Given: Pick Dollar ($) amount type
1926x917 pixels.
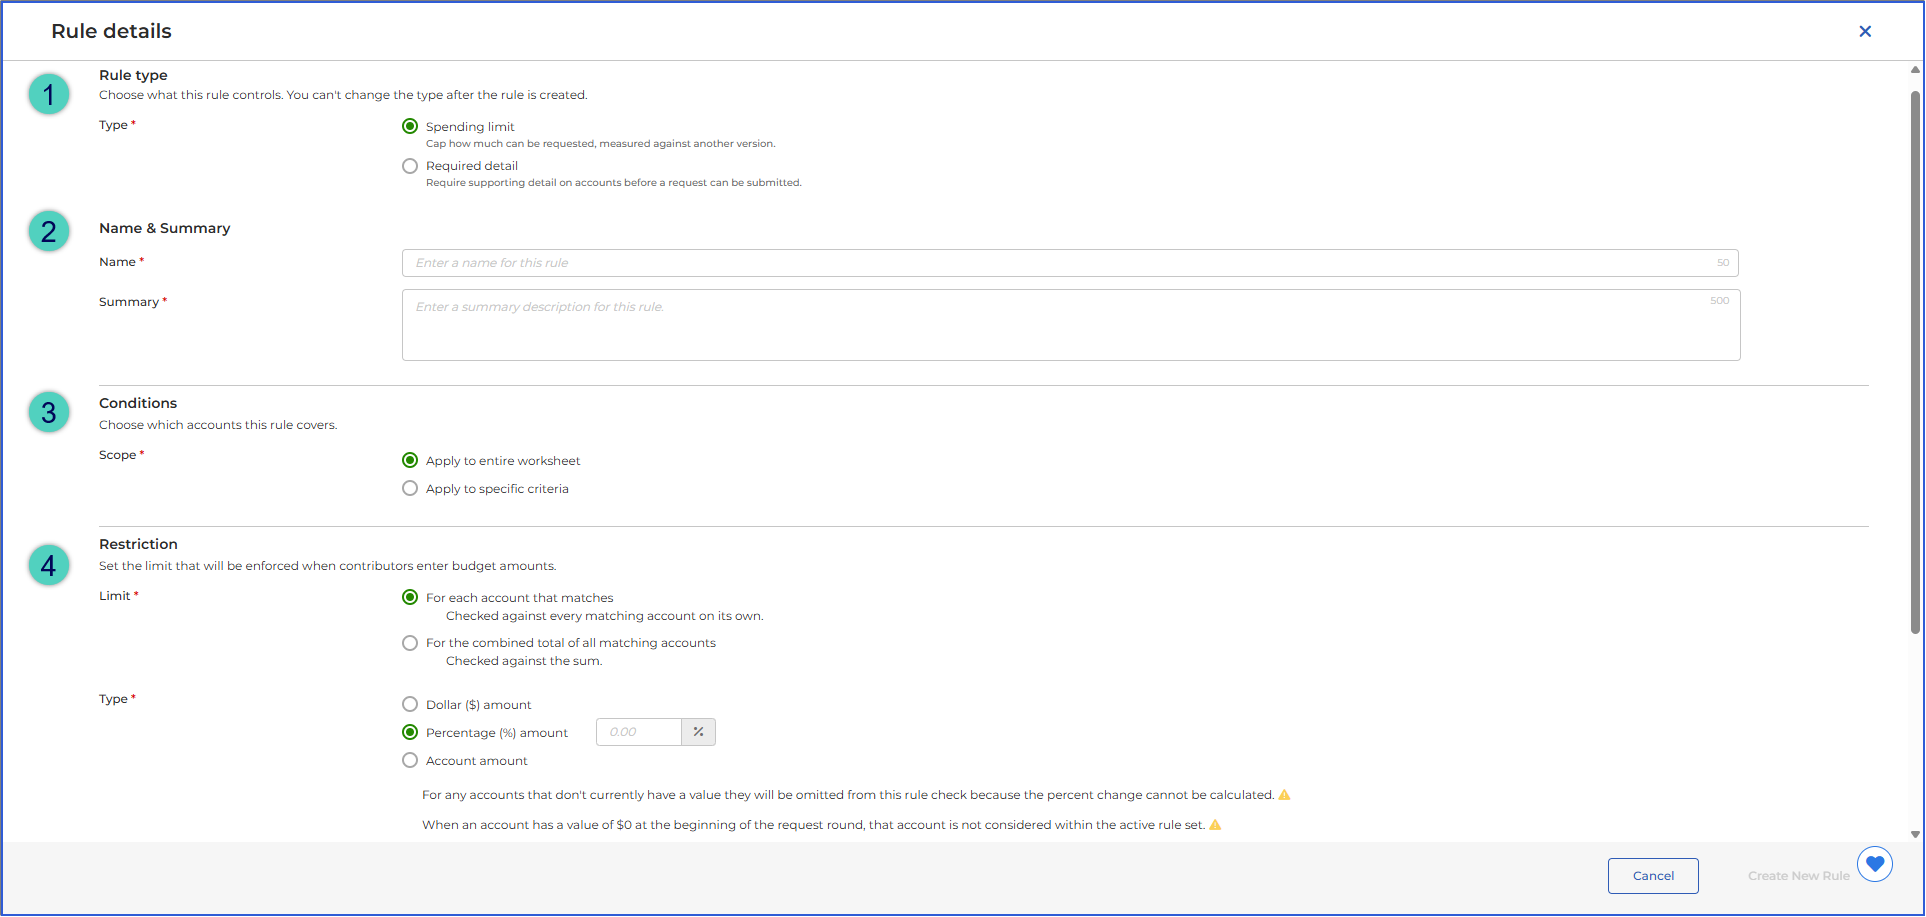Looking at the screenshot, I should pyautogui.click(x=410, y=704).
